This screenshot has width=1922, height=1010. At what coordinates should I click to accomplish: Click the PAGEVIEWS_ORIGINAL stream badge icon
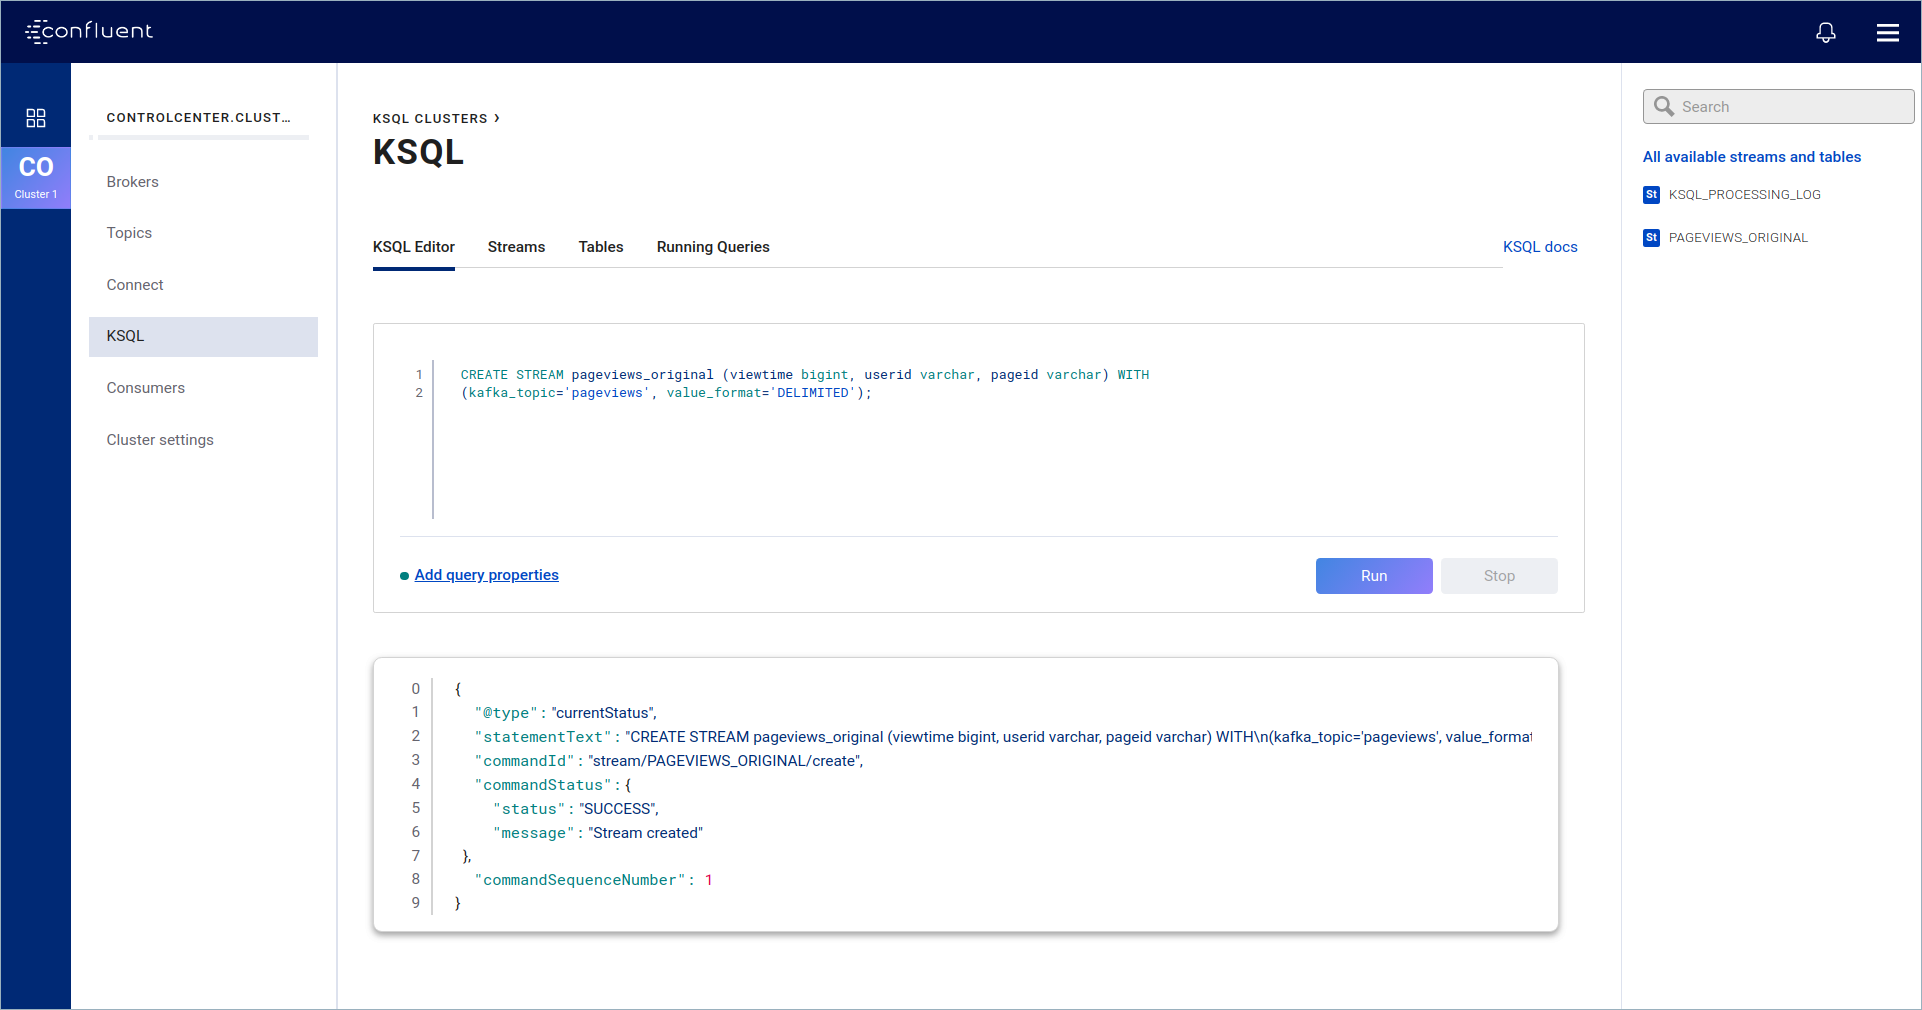point(1651,238)
